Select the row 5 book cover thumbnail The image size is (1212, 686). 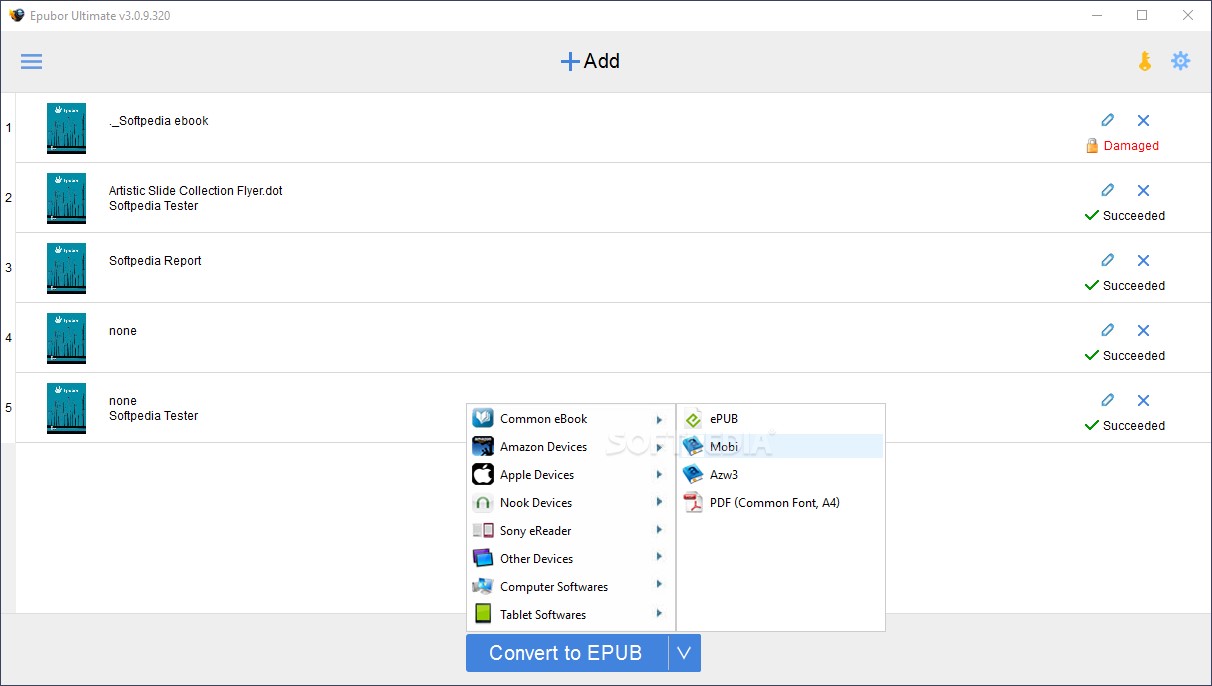[66, 408]
